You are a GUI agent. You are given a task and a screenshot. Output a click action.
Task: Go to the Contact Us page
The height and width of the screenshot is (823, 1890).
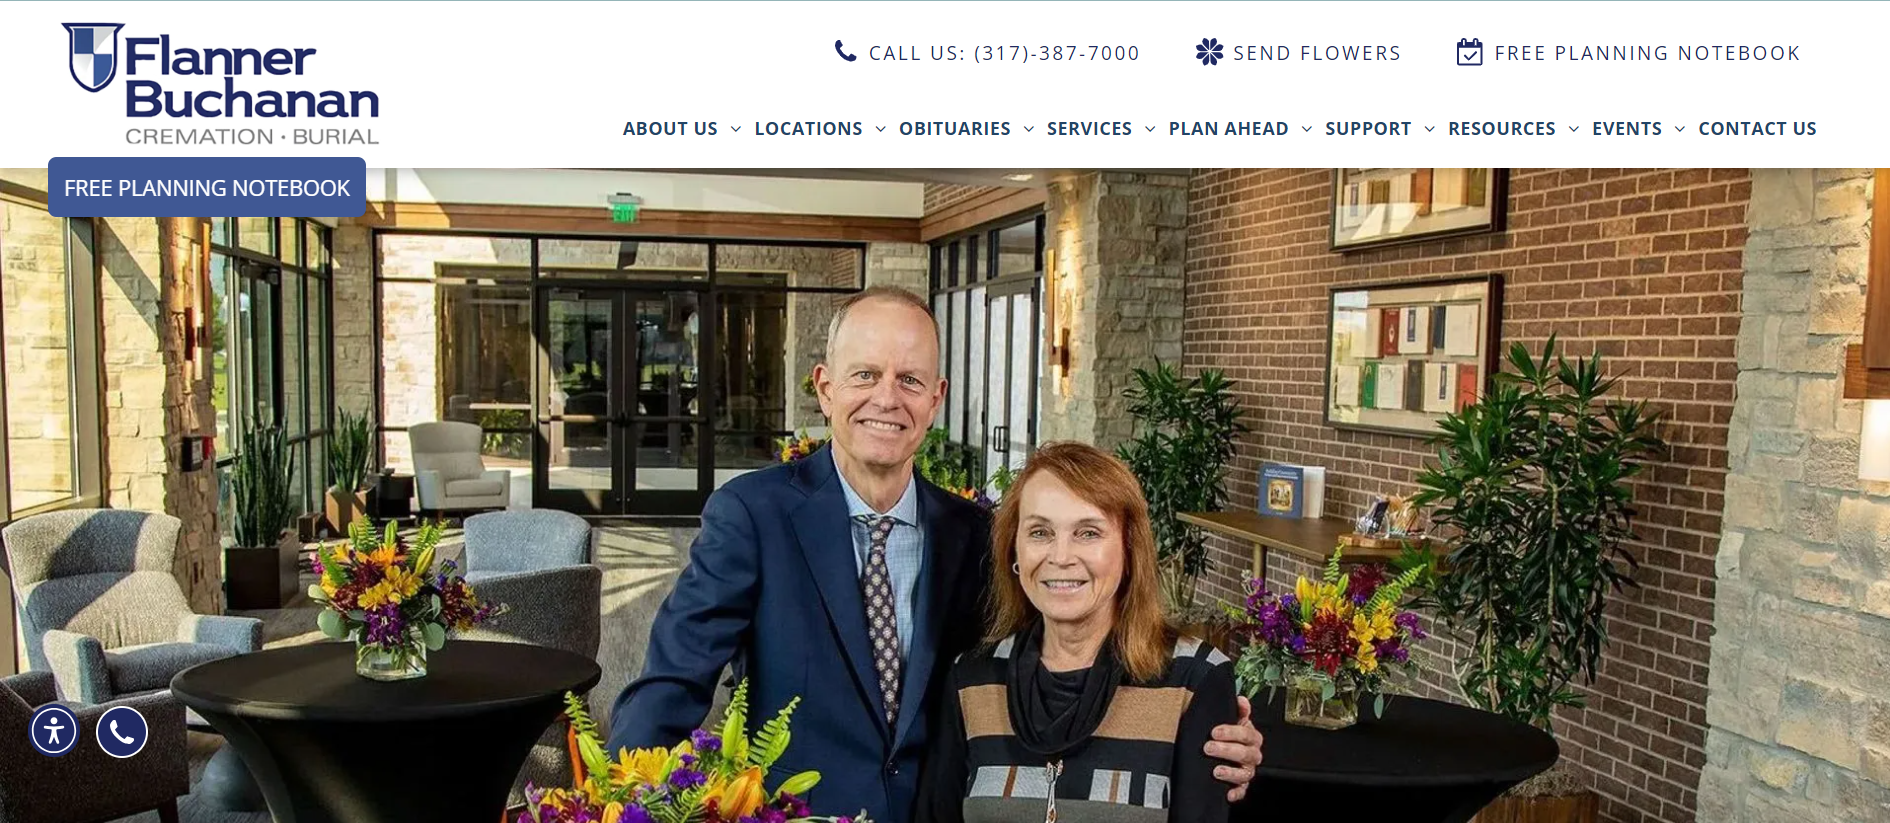pos(1757,129)
